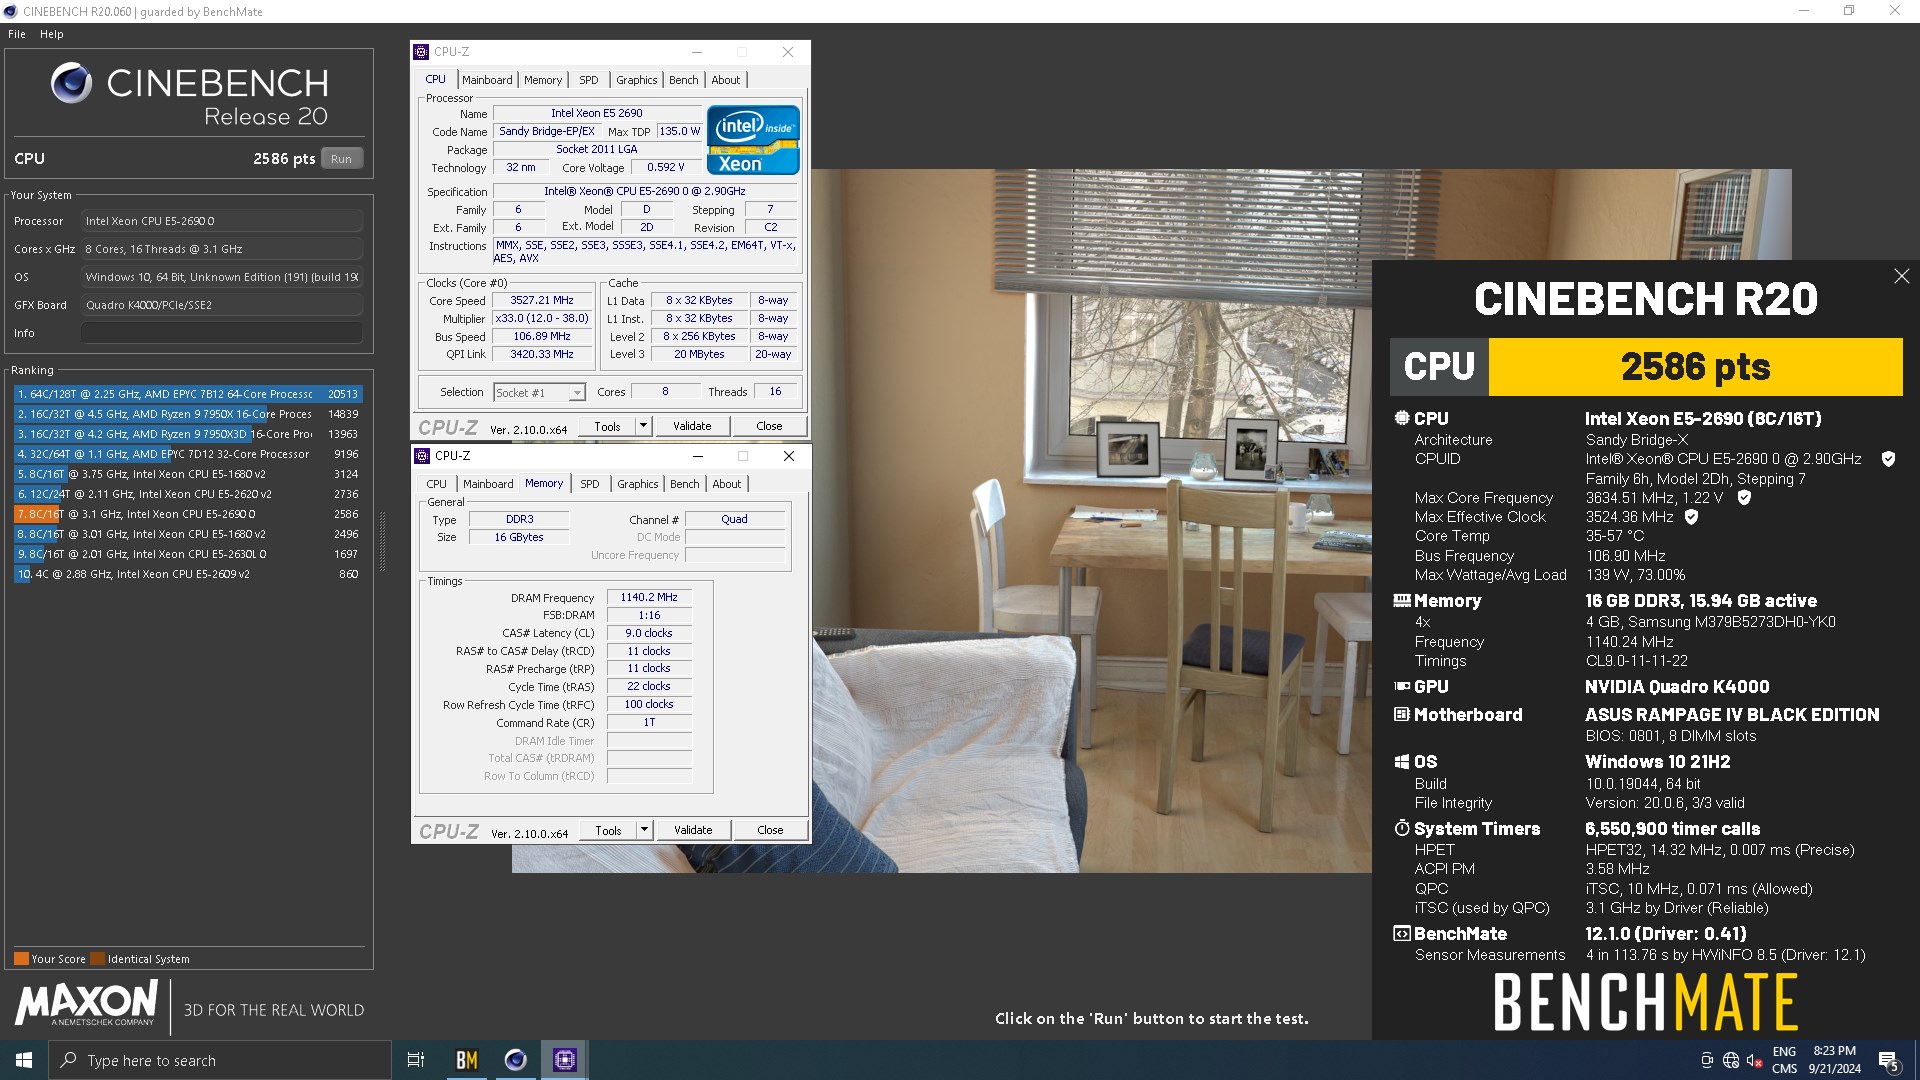Click the GPU card icon in BenchMate

[x=1402, y=687]
